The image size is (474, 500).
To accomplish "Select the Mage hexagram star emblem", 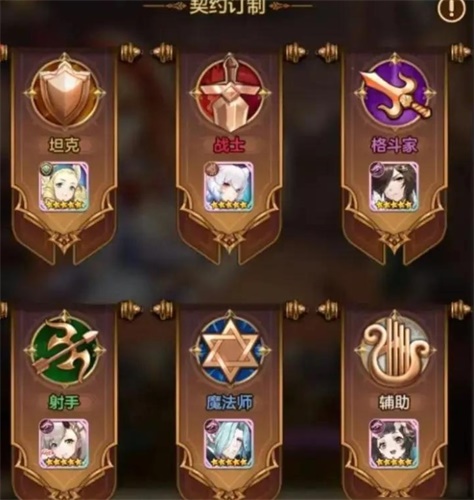I will (229, 350).
